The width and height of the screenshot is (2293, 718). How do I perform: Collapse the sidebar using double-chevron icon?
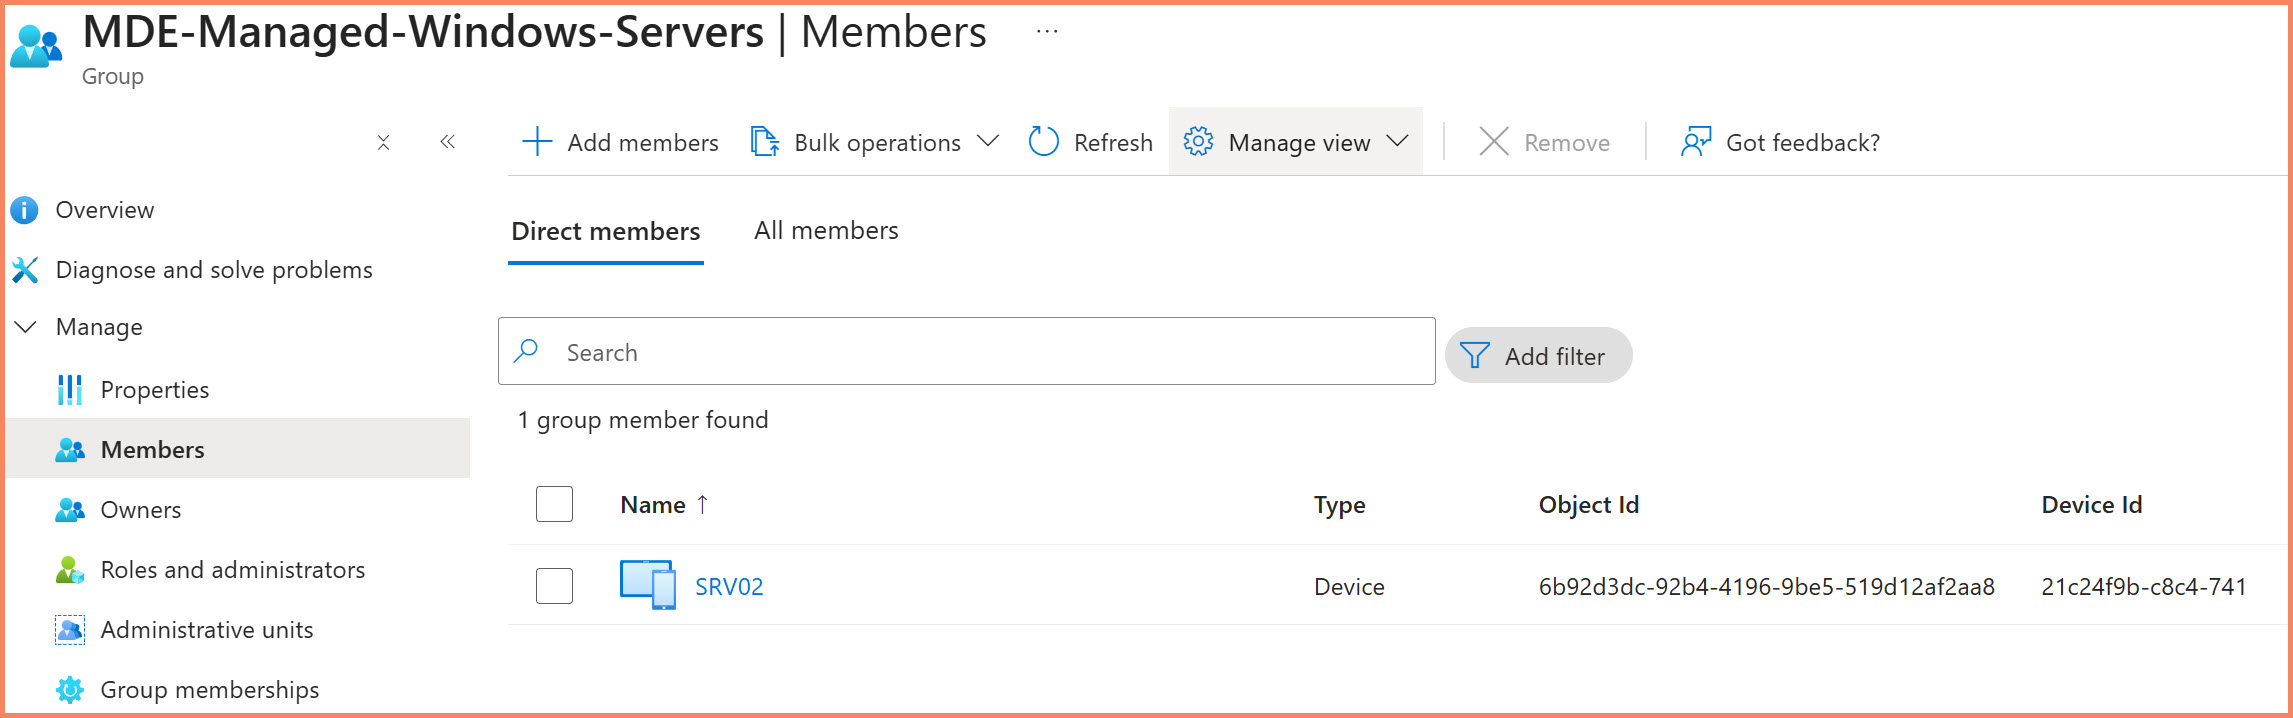447,142
